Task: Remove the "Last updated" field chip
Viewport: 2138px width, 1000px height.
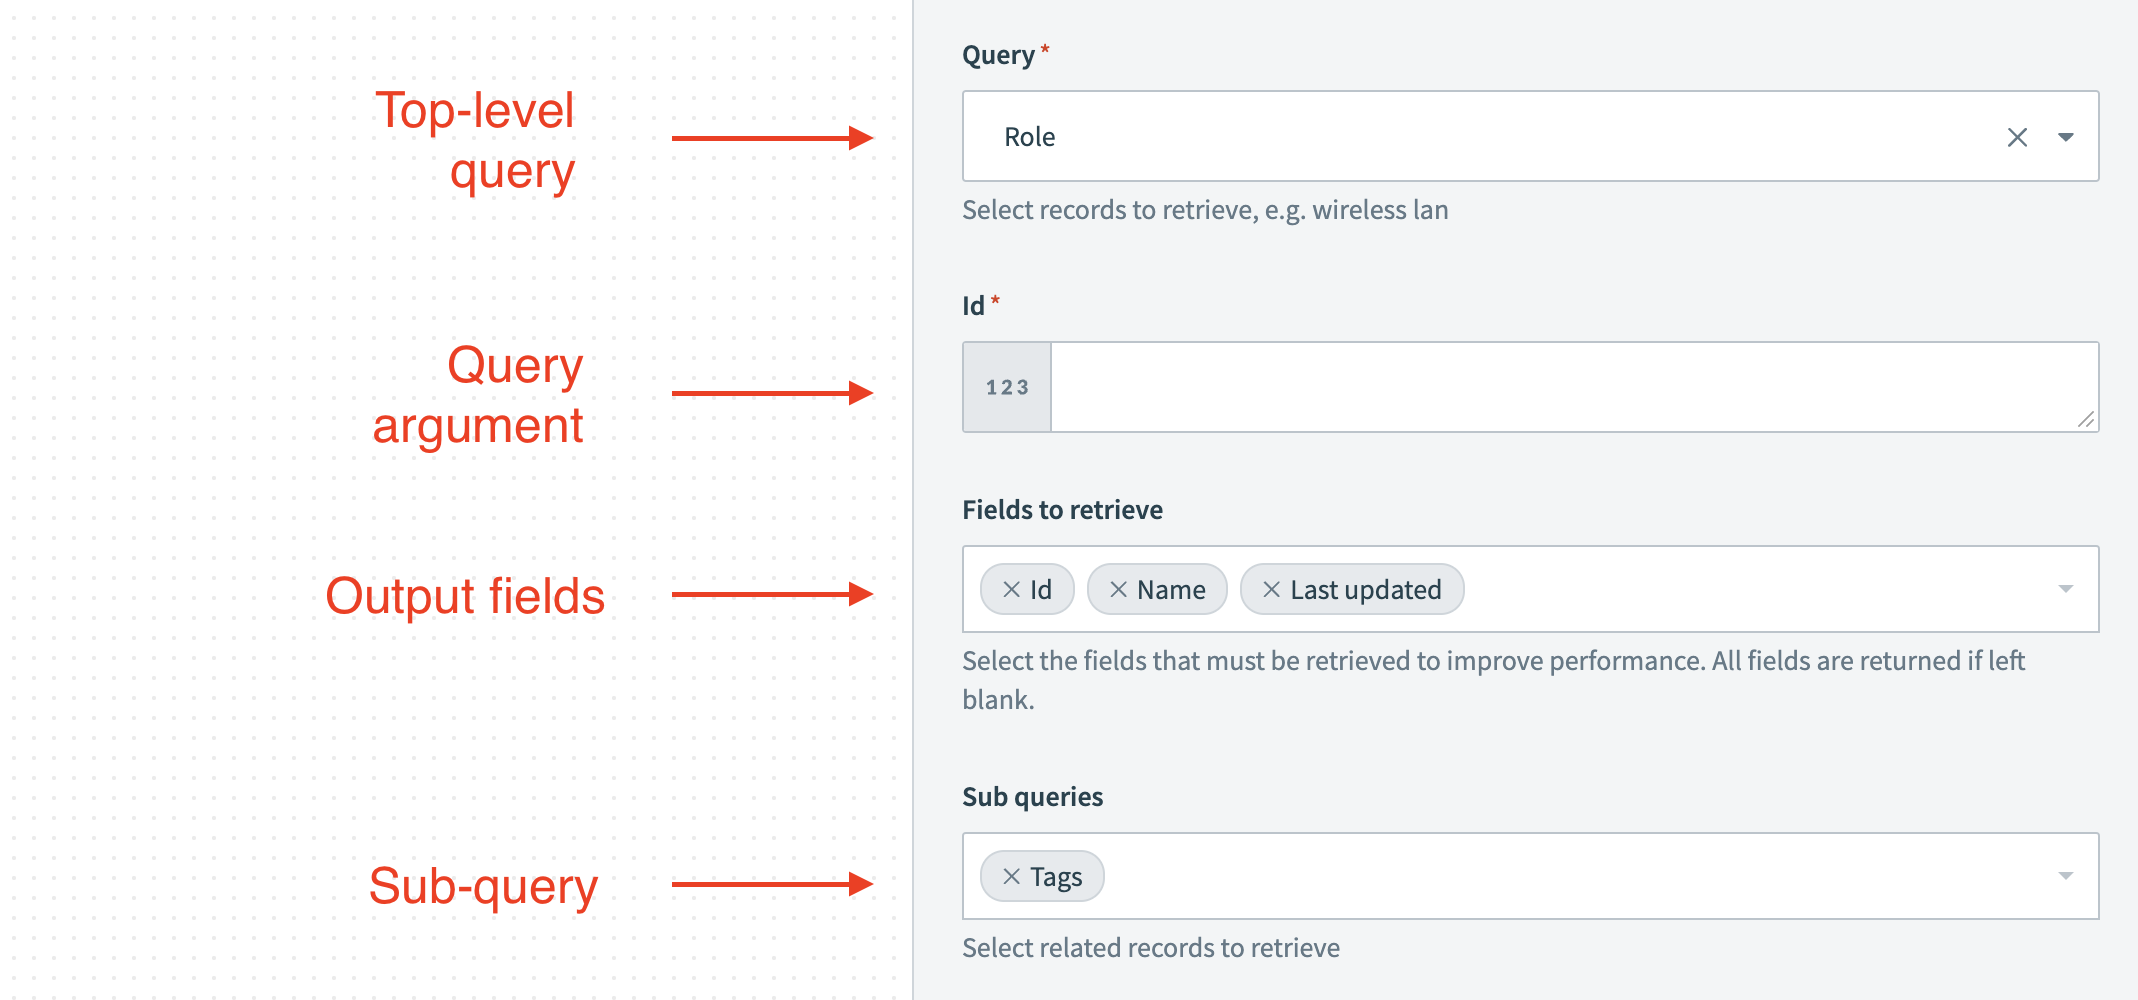Action: coord(1270,589)
